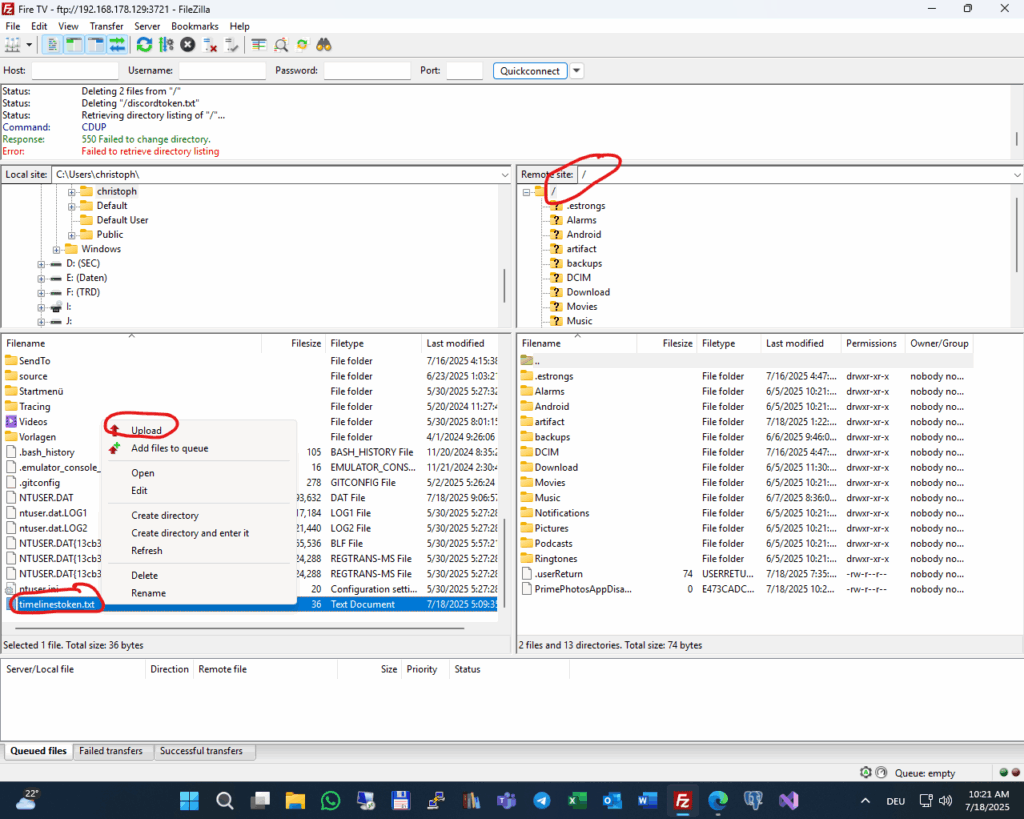Click the add-to-queue icon beside Add files to queue

coord(115,448)
